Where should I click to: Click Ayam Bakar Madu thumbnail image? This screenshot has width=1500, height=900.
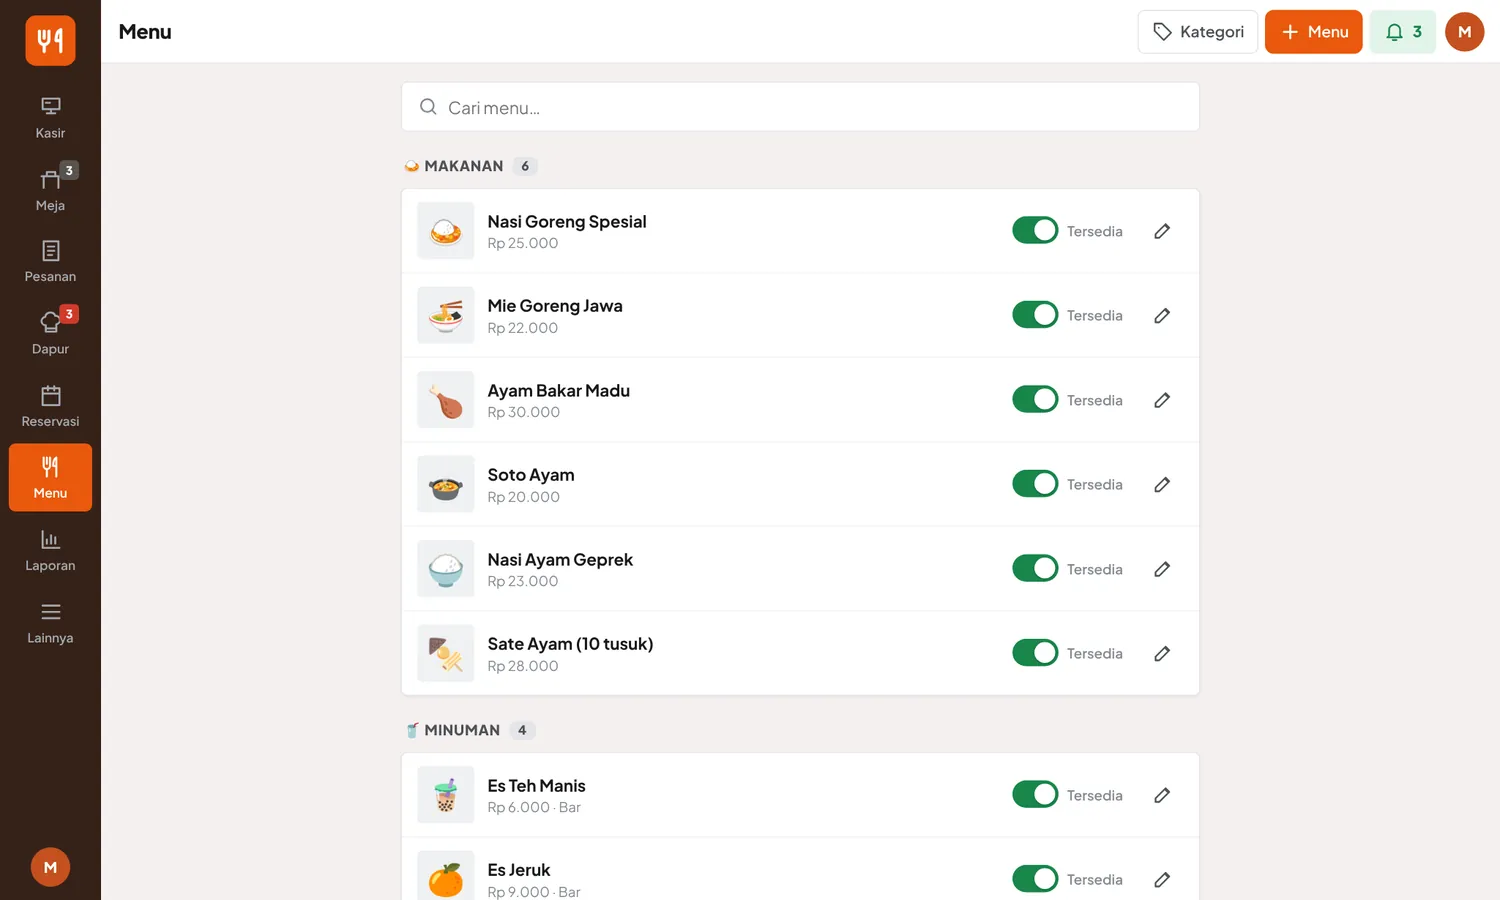click(x=446, y=400)
